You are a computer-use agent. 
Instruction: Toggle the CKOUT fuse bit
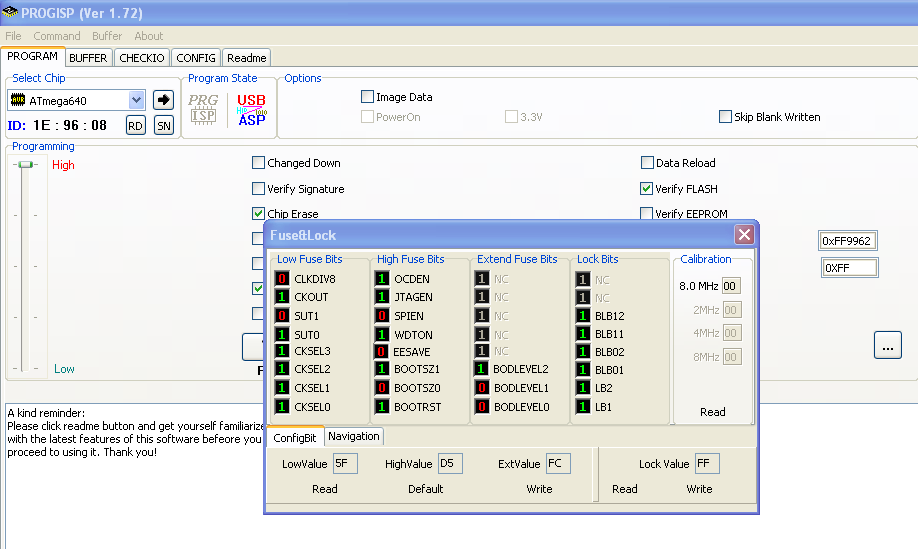tap(282, 297)
